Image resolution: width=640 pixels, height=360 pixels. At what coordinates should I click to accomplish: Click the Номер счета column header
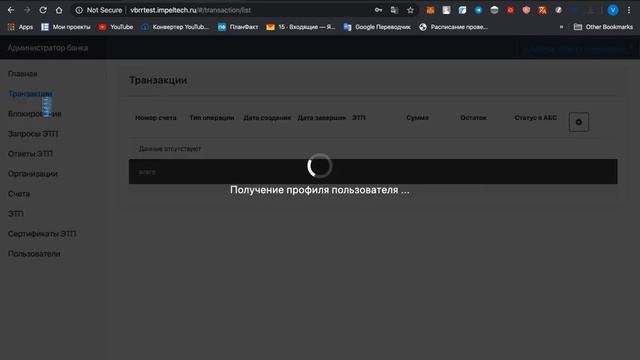click(156, 118)
